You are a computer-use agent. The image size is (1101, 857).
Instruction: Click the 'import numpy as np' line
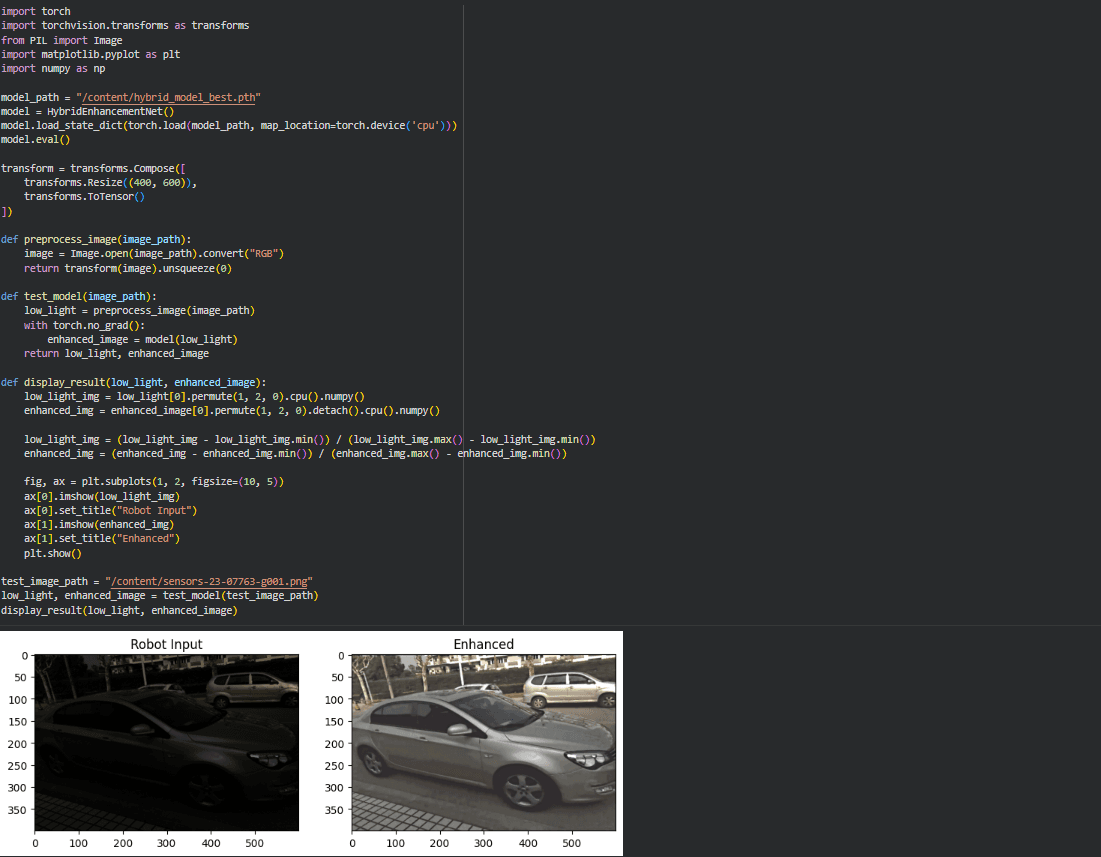click(53, 68)
